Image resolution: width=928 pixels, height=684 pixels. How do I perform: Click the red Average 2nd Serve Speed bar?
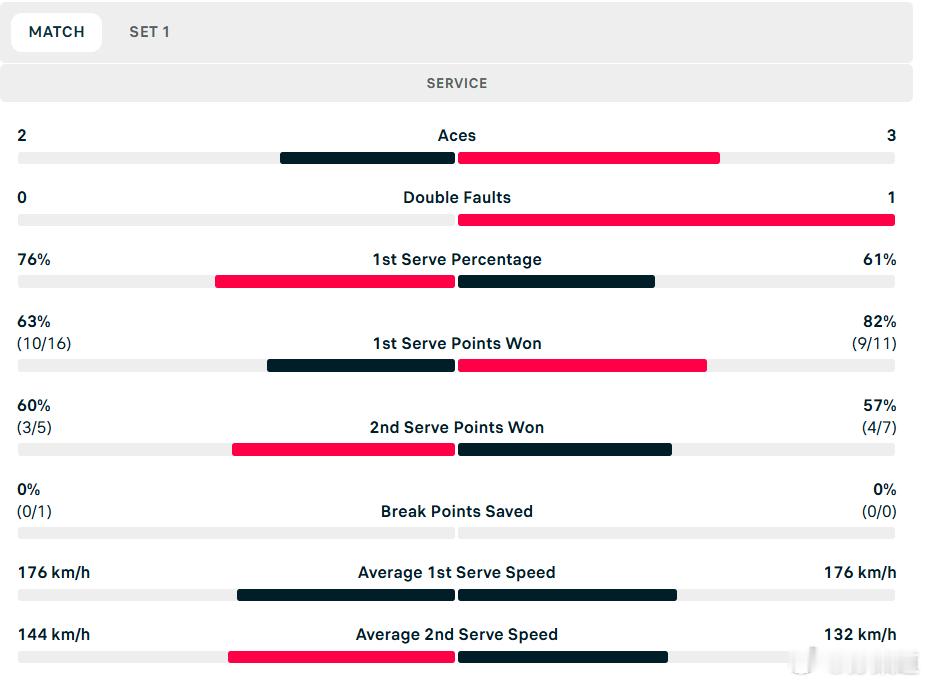pos(341,657)
